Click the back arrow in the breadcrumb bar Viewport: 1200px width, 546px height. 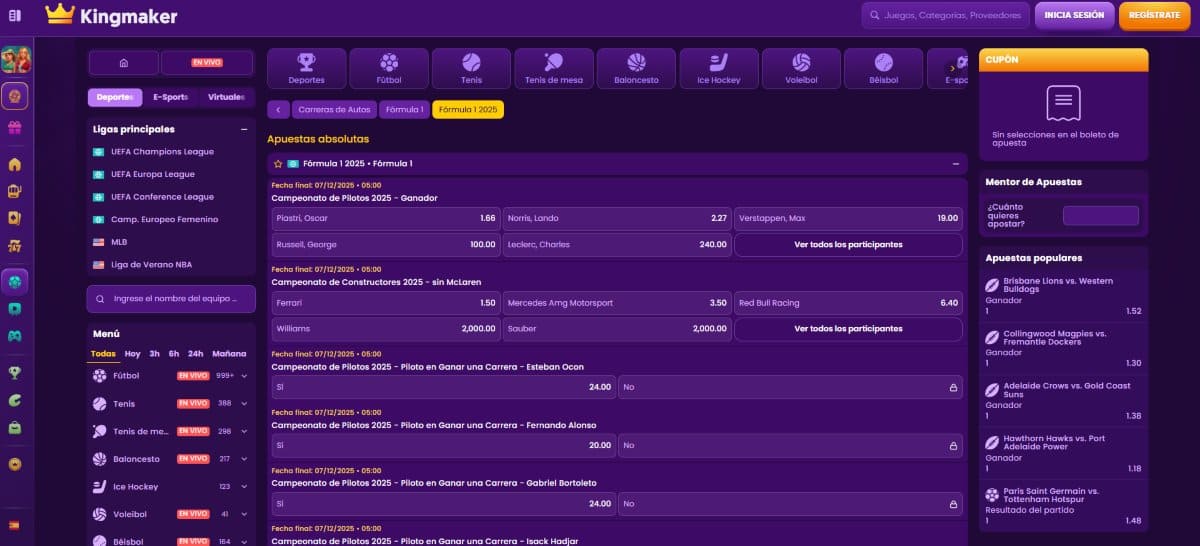[278, 109]
